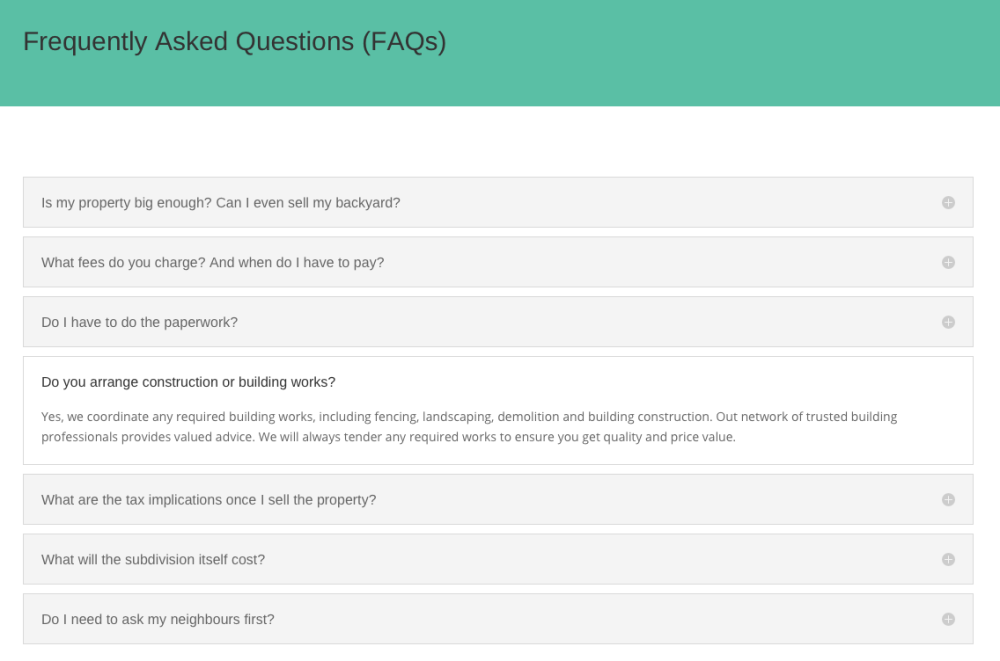
Task: Open 'What will the subdivision itself cost?'
Action: pos(153,559)
